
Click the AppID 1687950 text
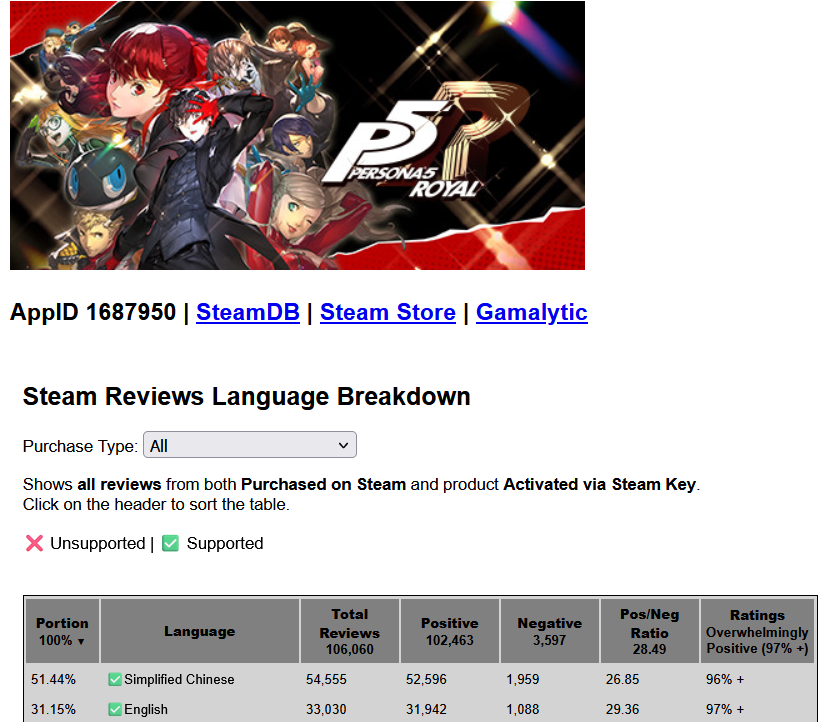click(x=93, y=312)
